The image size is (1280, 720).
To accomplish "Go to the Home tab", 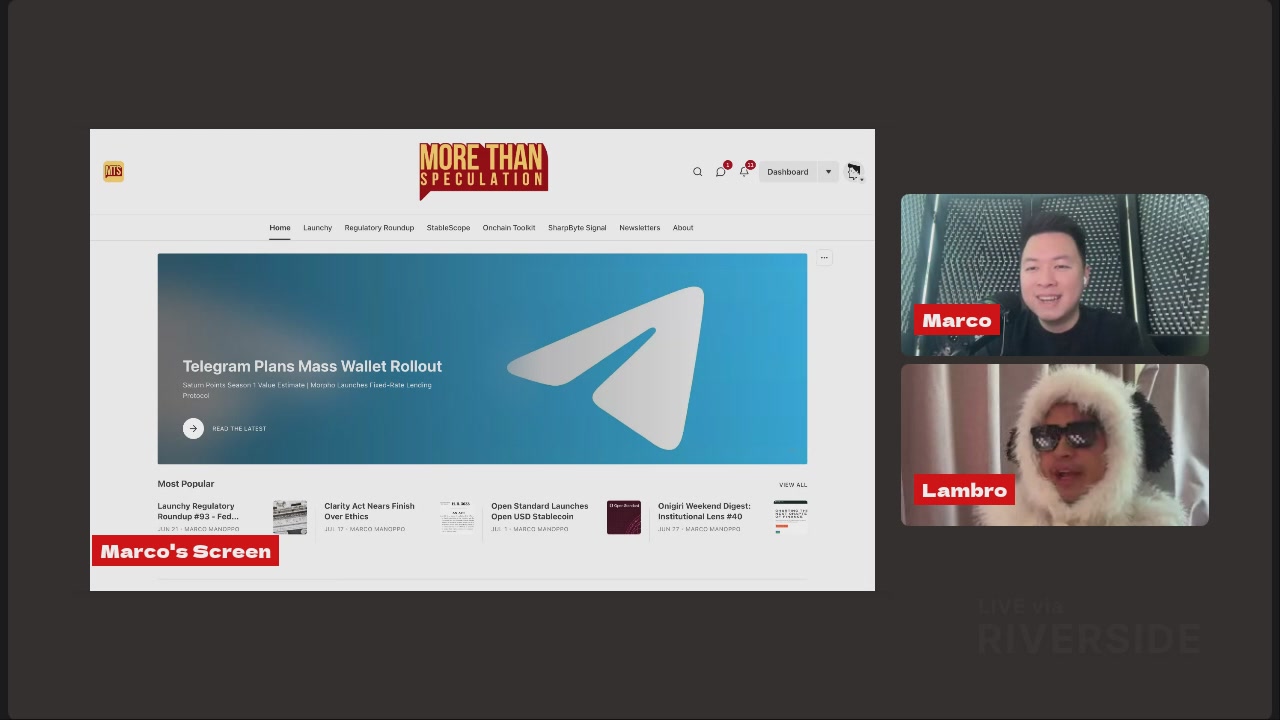I will pos(280,228).
